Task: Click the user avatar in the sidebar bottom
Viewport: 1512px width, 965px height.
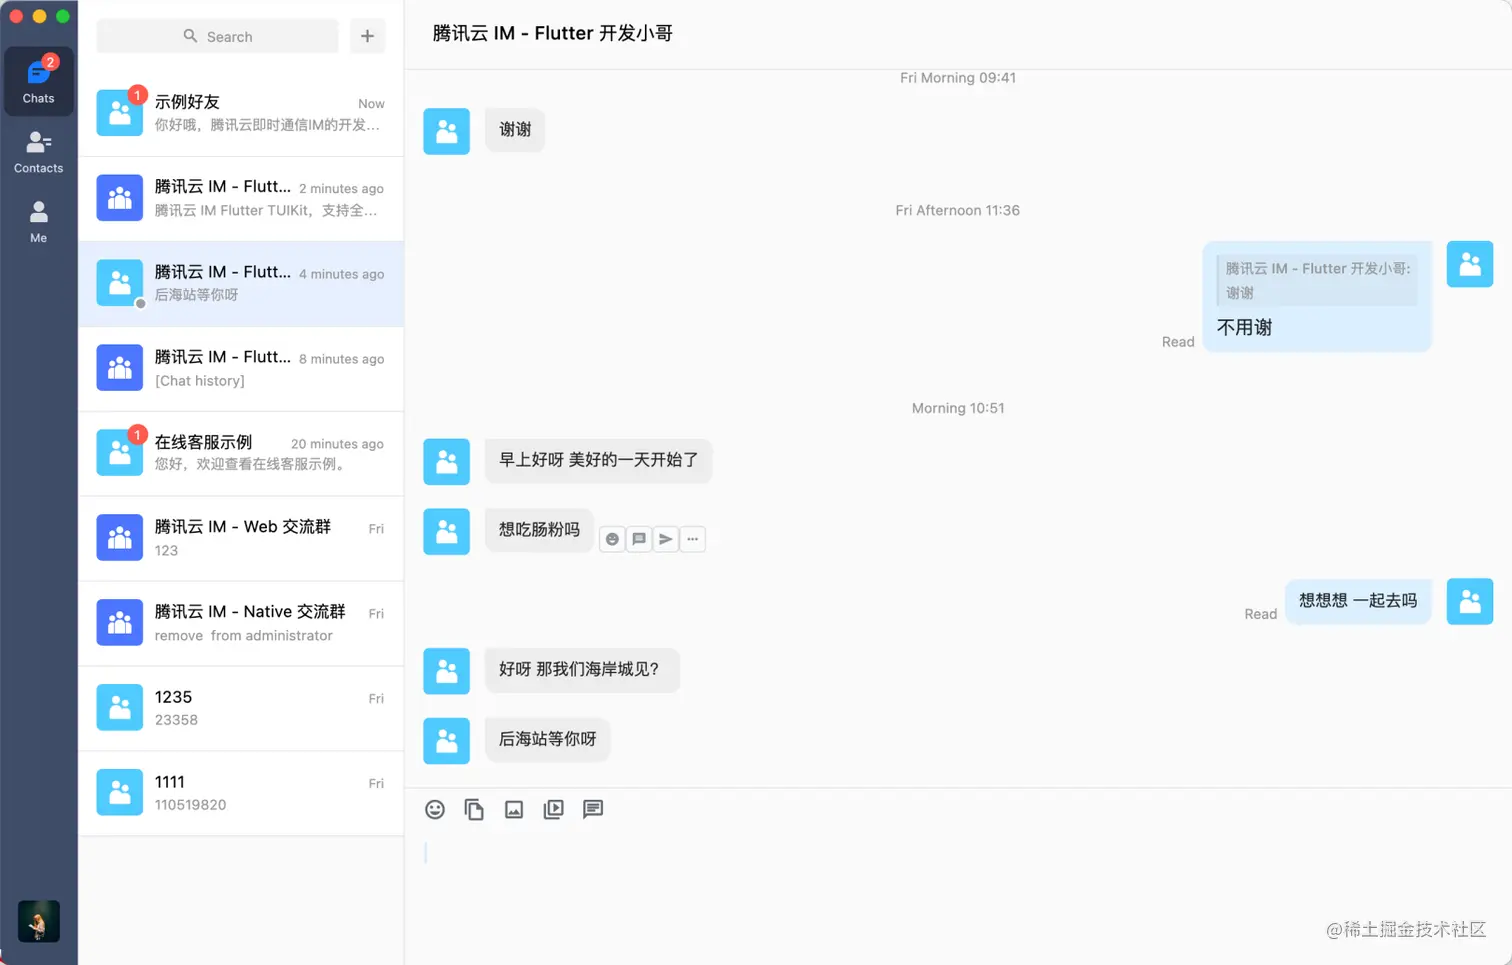Action: [x=38, y=921]
